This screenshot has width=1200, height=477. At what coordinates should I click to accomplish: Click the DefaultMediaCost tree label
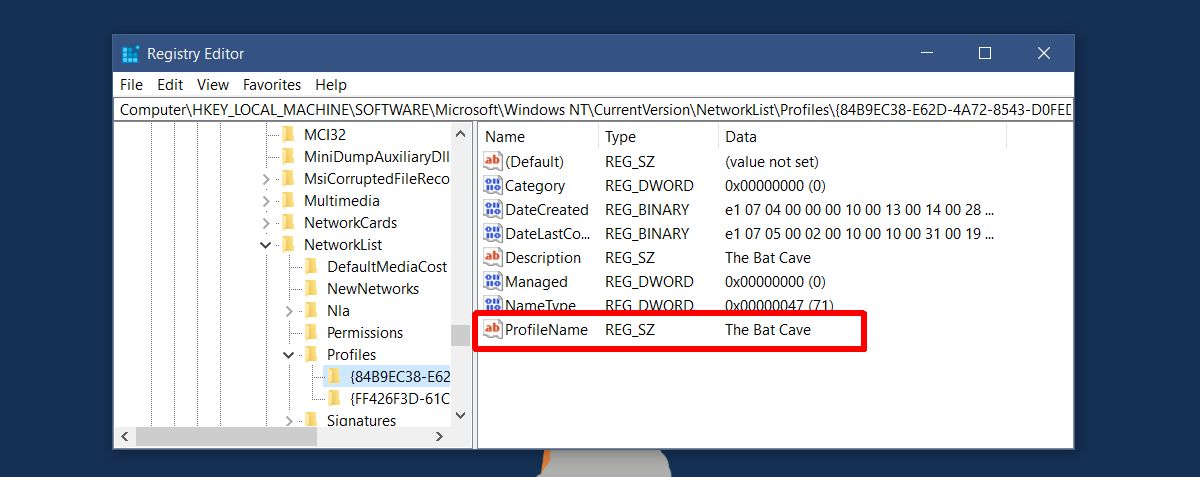pos(387,267)
